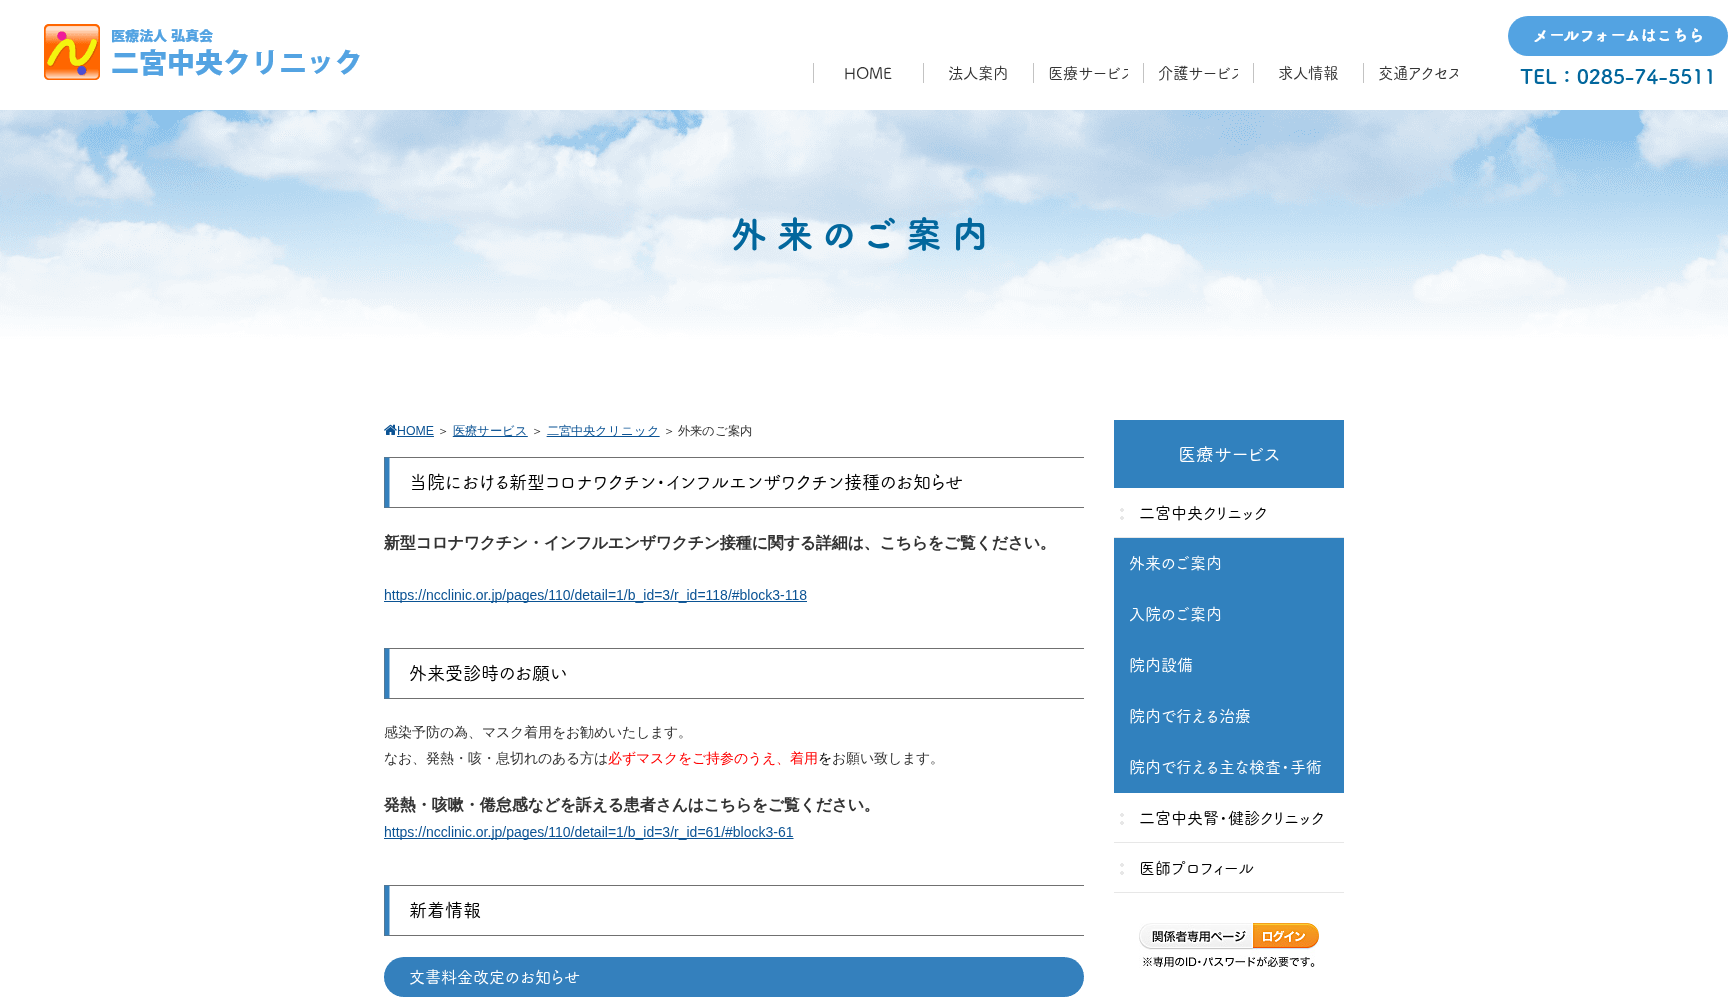
Task: Click the 文書料金改定のお知らせ banner
Action: pos(733,977)
